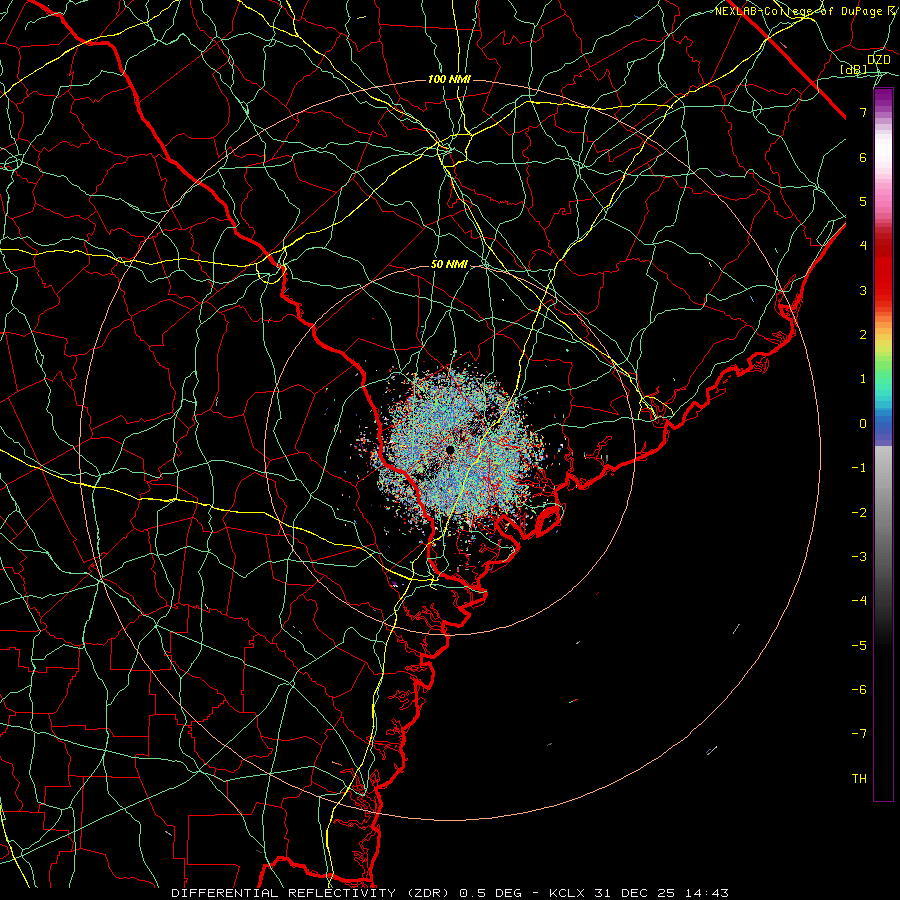This screenshot has width=900, height=900.
Task: Click the DZD legend title
Action: [878, 60]
